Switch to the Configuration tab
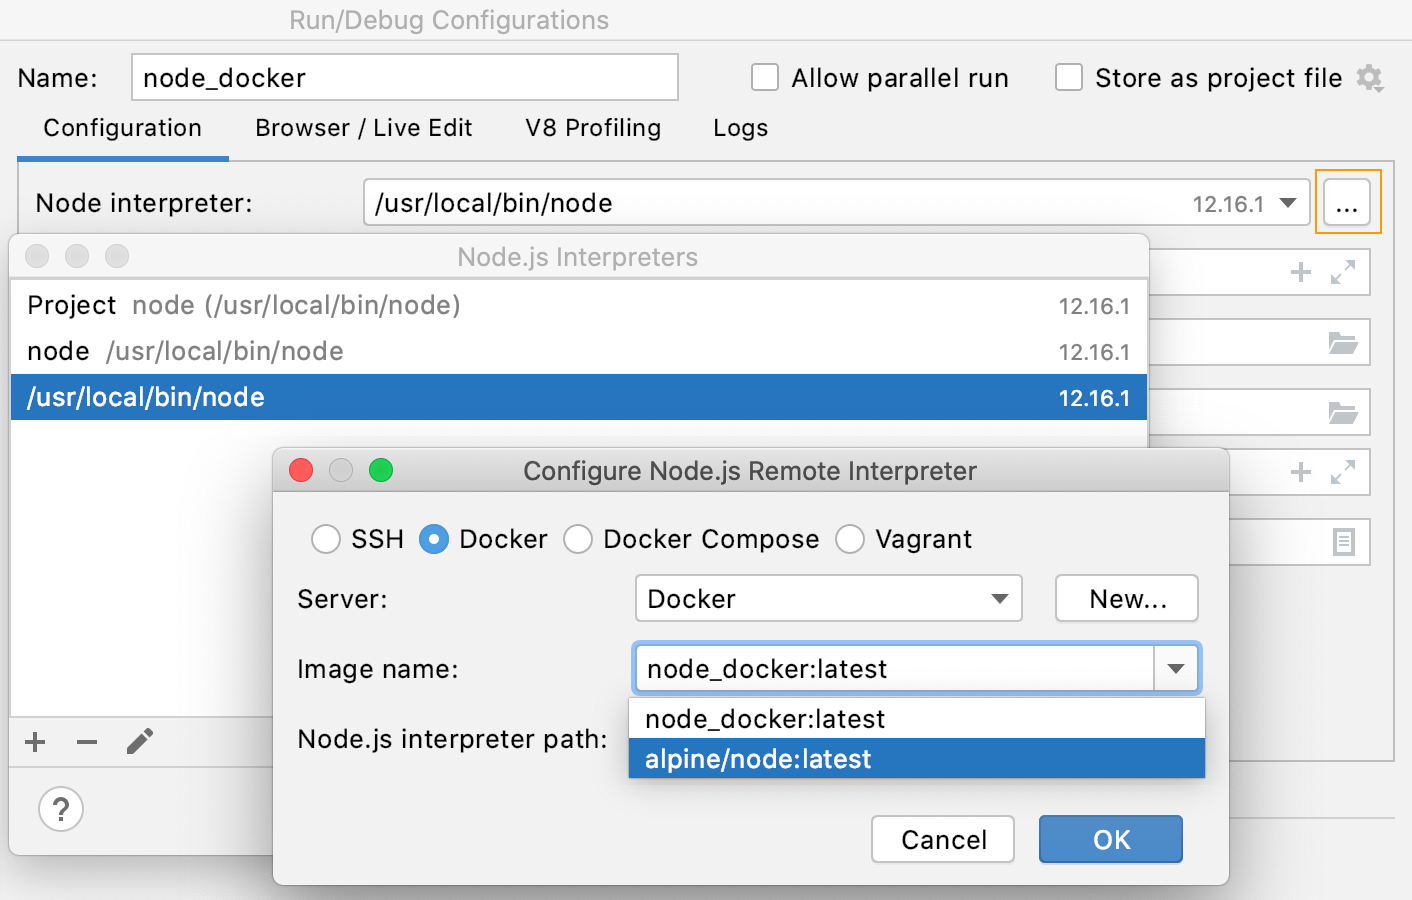Image resolution: width=1412 pixels, height=900 pixels. (x=123, y=128)
